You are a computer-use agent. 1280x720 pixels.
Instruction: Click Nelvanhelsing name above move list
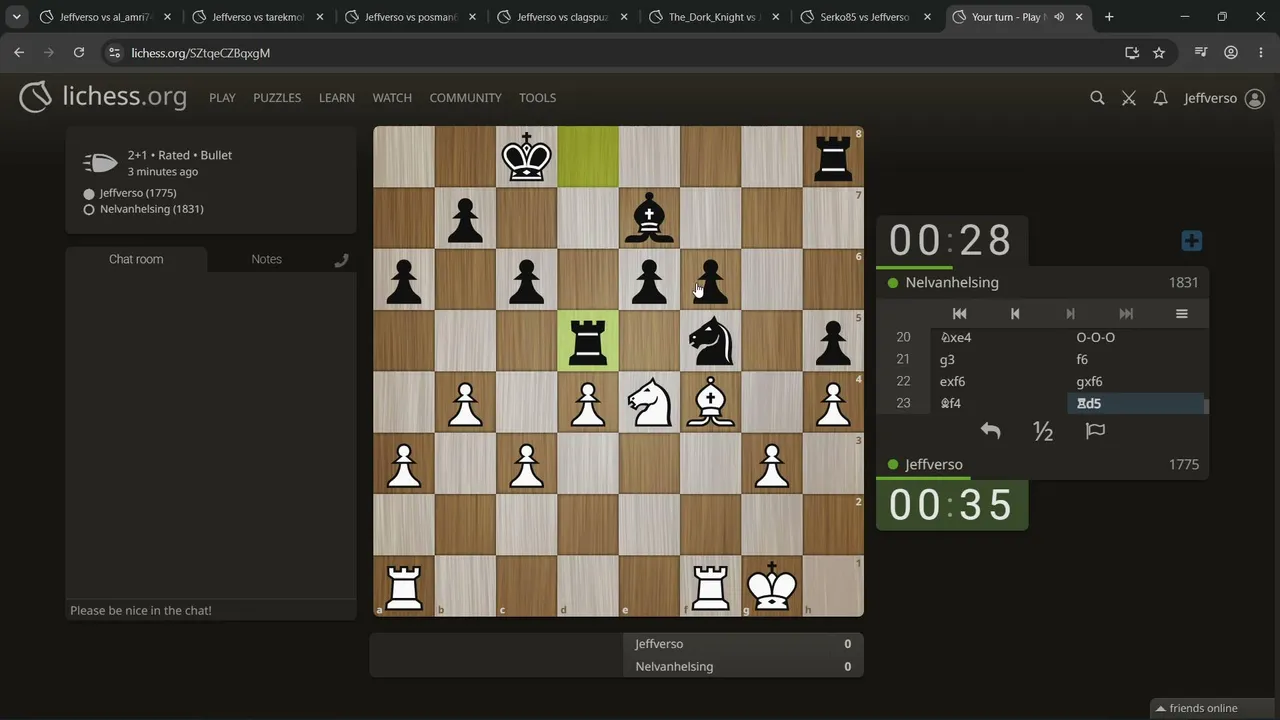pyautogui.click(x=952, y=283)
